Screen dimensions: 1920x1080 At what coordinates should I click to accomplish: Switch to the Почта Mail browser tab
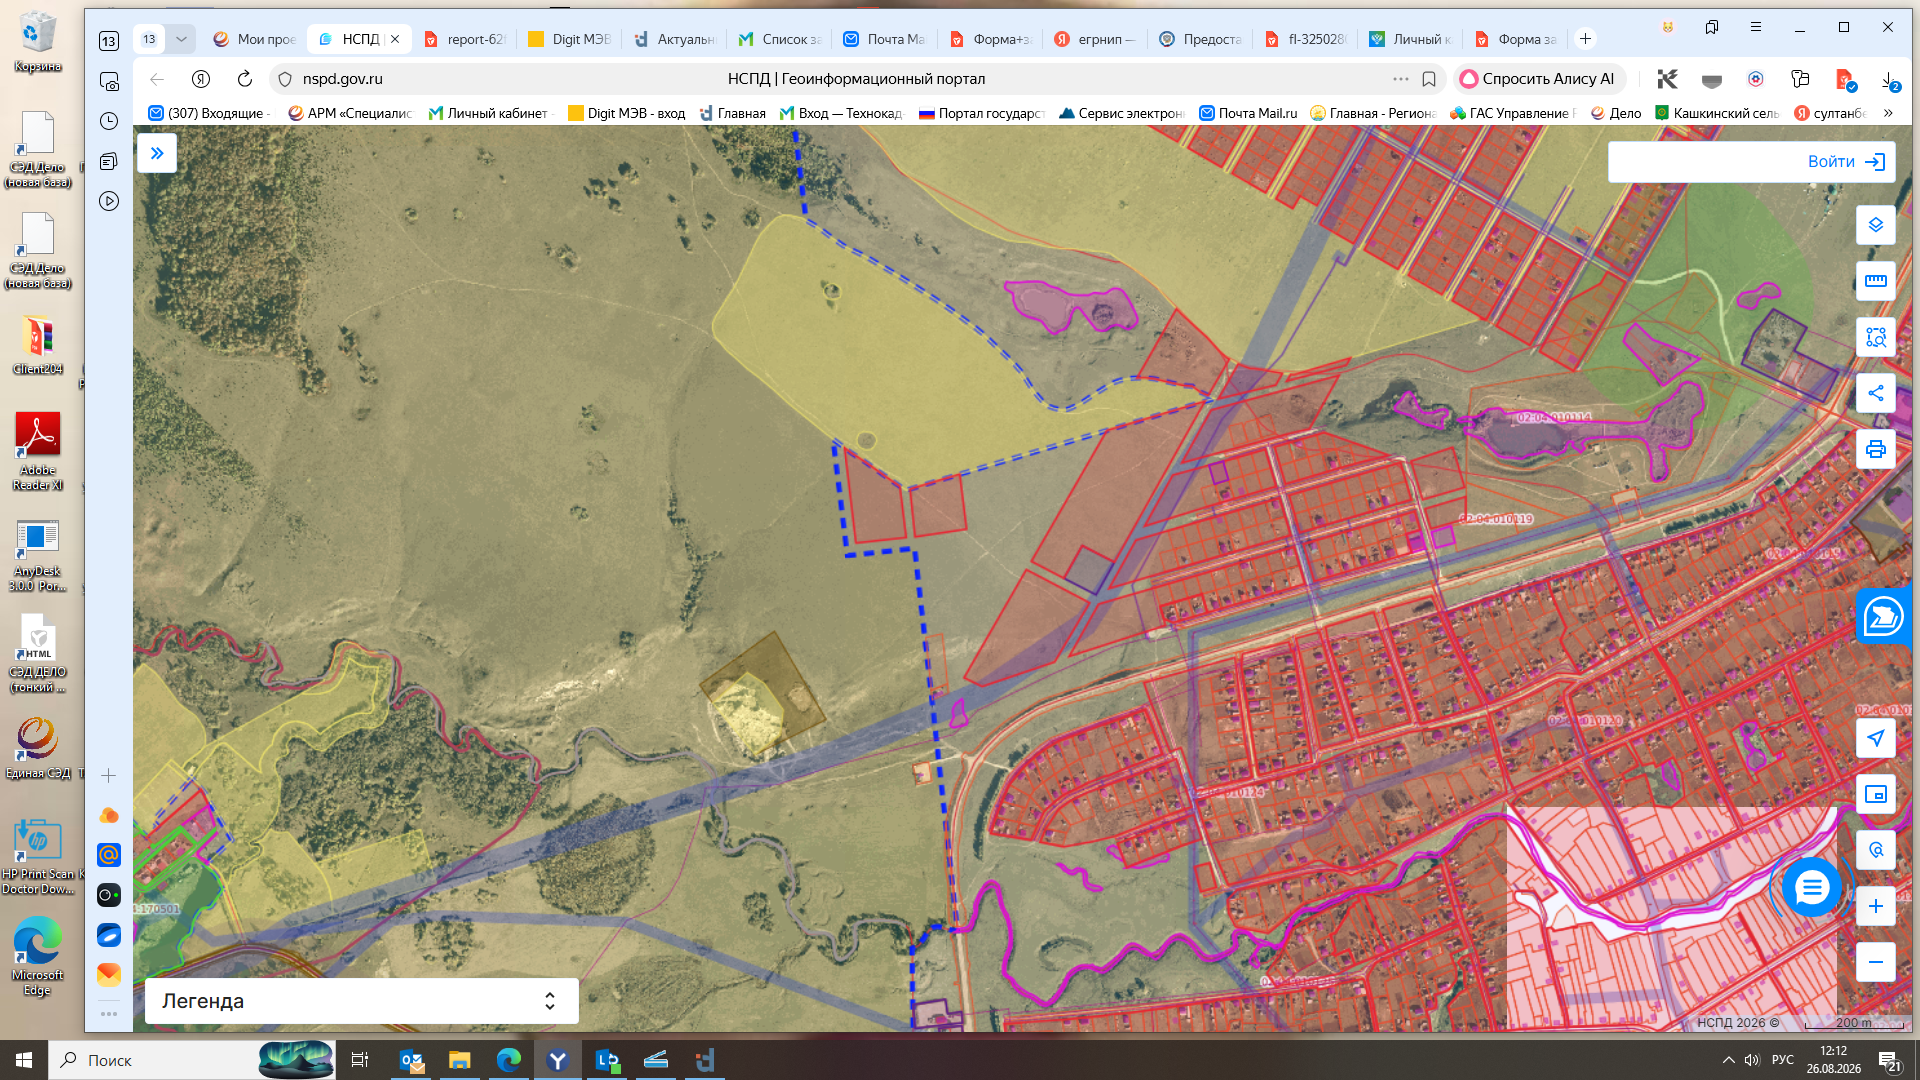tap(885, 39)
